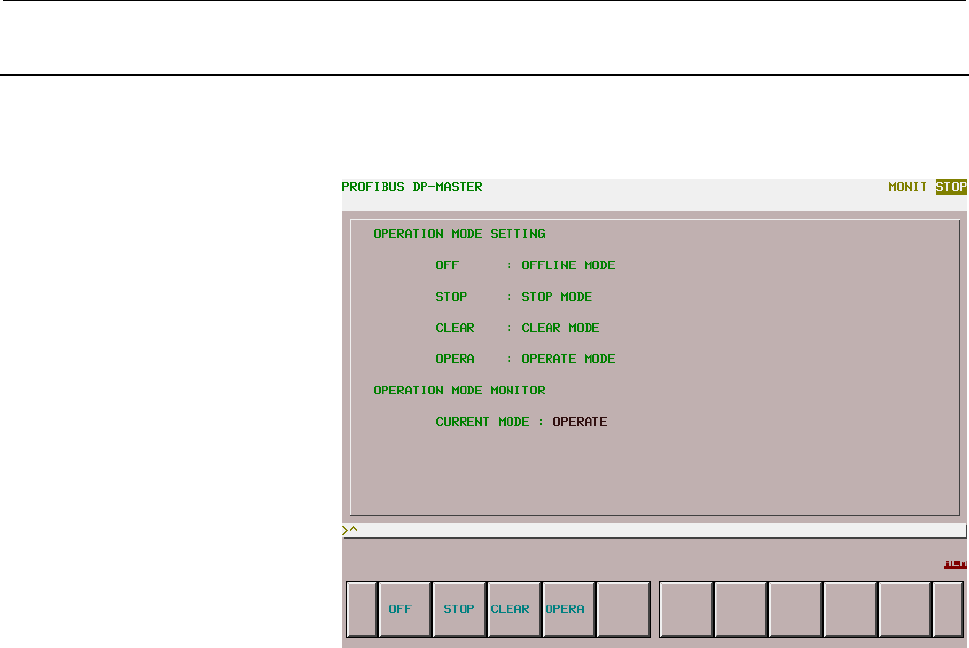Click the blank softkey right of OPERA
Screen dimensions: 969x648
click(x=624, y=609)
